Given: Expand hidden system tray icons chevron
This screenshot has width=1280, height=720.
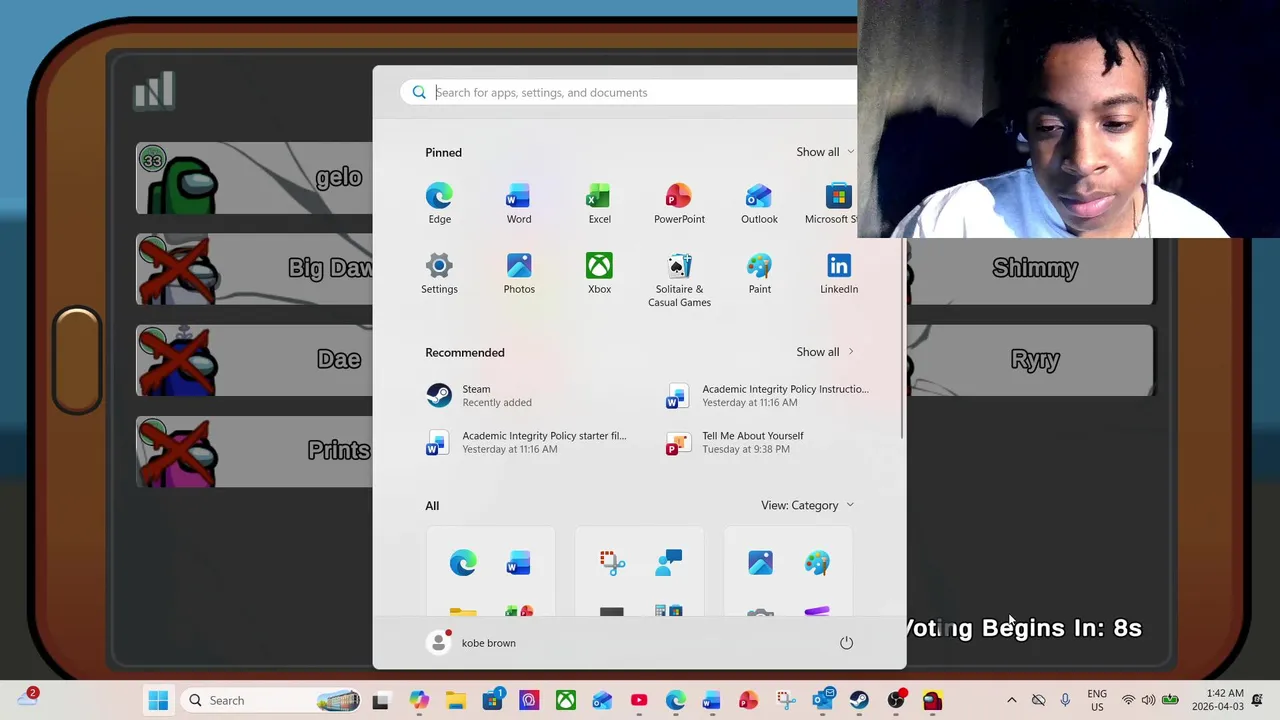Looking at the screenshot, I should [1011, 700].
